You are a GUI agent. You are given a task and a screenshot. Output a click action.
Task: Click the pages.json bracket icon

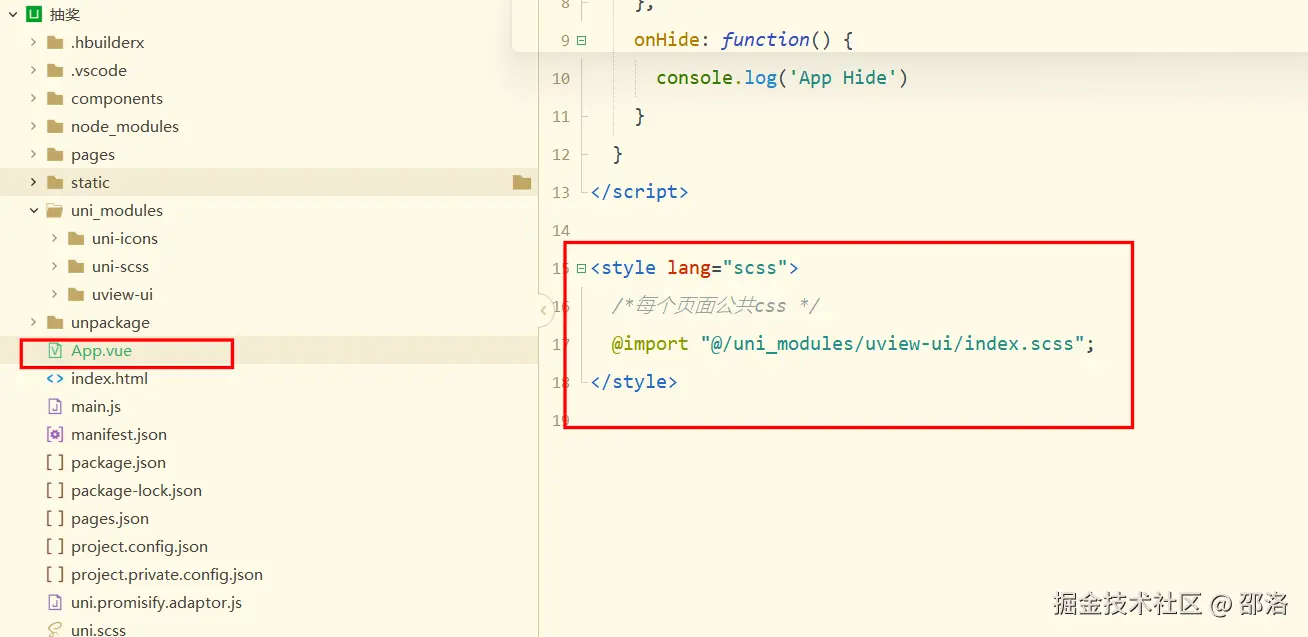click(x=55, y=519)
